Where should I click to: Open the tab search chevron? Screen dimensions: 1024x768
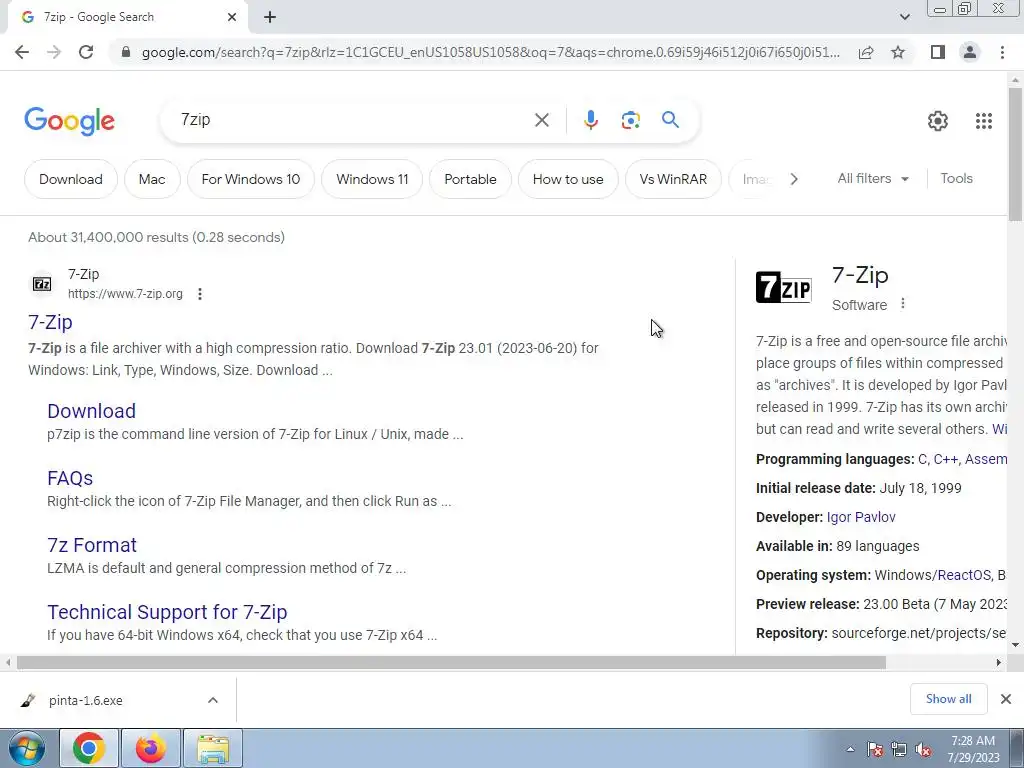[904, 17]
